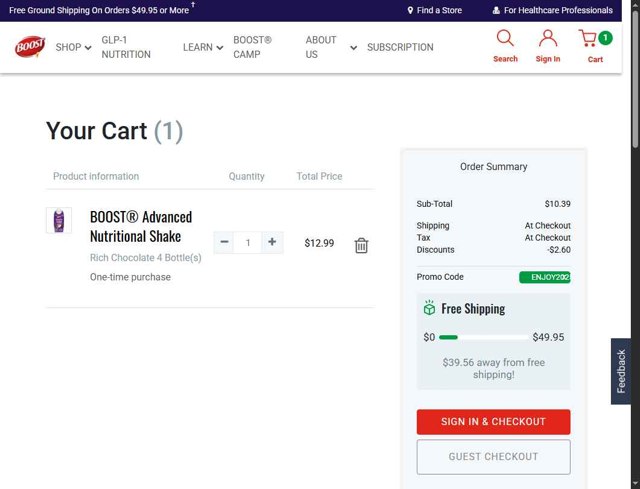
Task: Click the Free Shipping box icon
Action: point(429,308)
